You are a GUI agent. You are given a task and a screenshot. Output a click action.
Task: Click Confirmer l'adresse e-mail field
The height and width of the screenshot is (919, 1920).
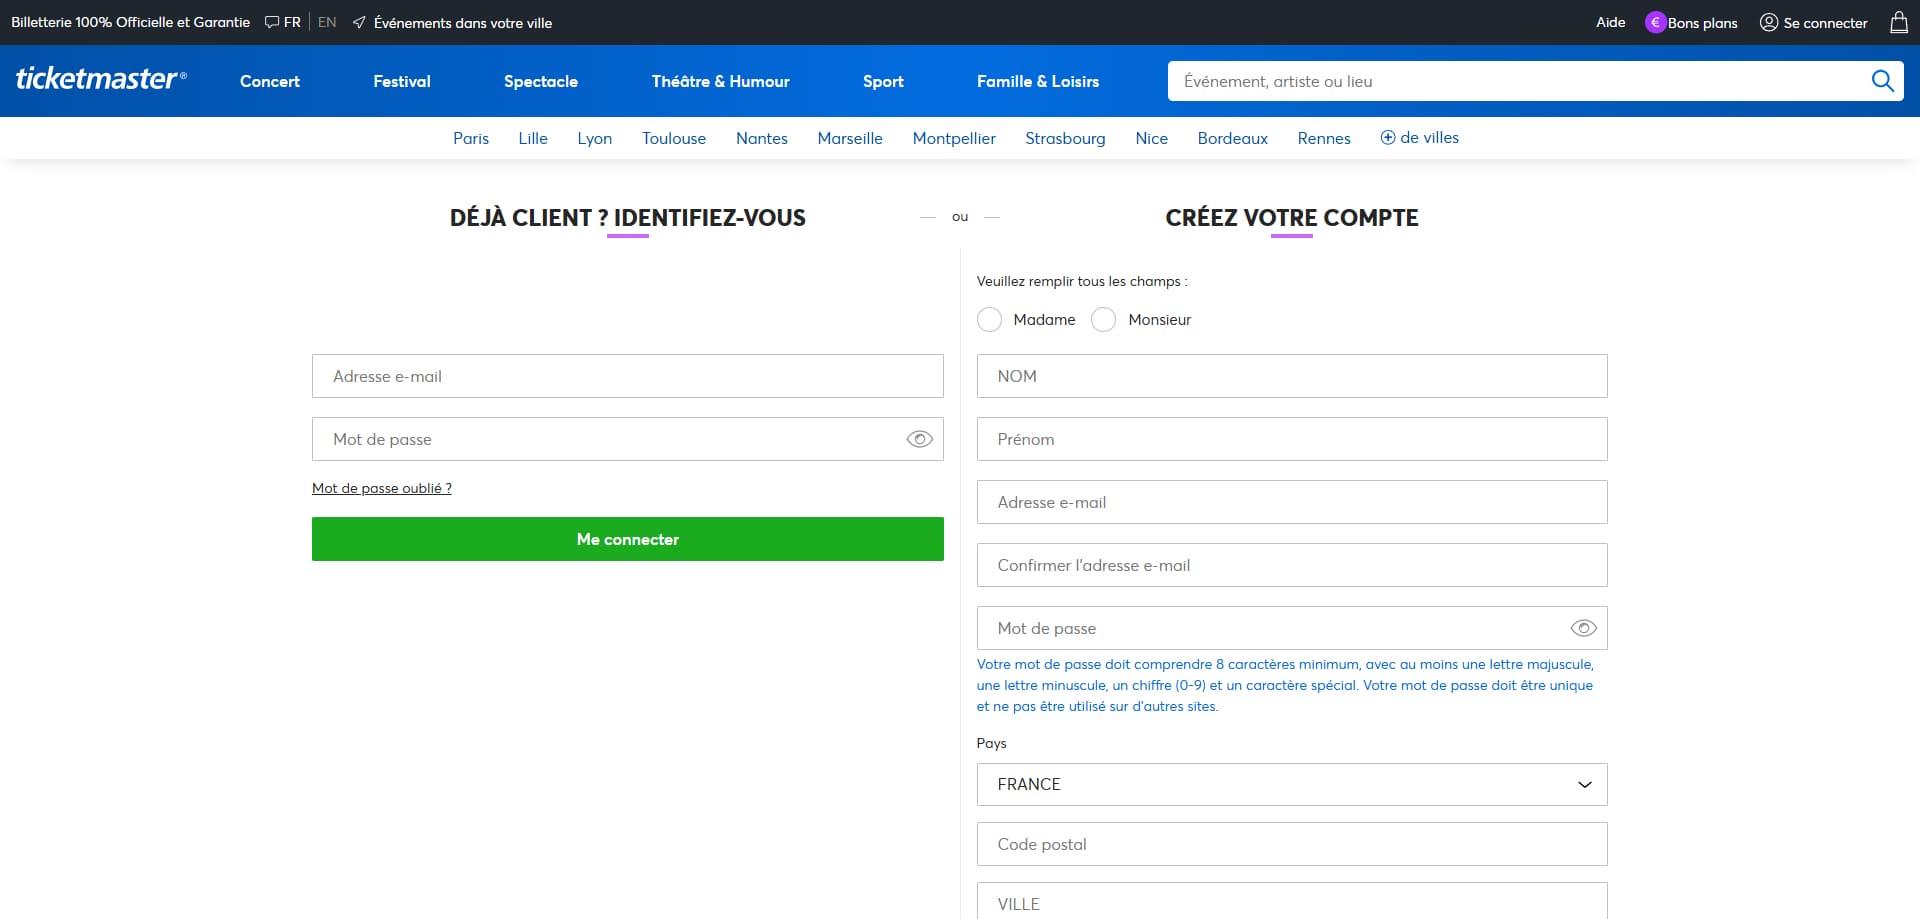1292,565
